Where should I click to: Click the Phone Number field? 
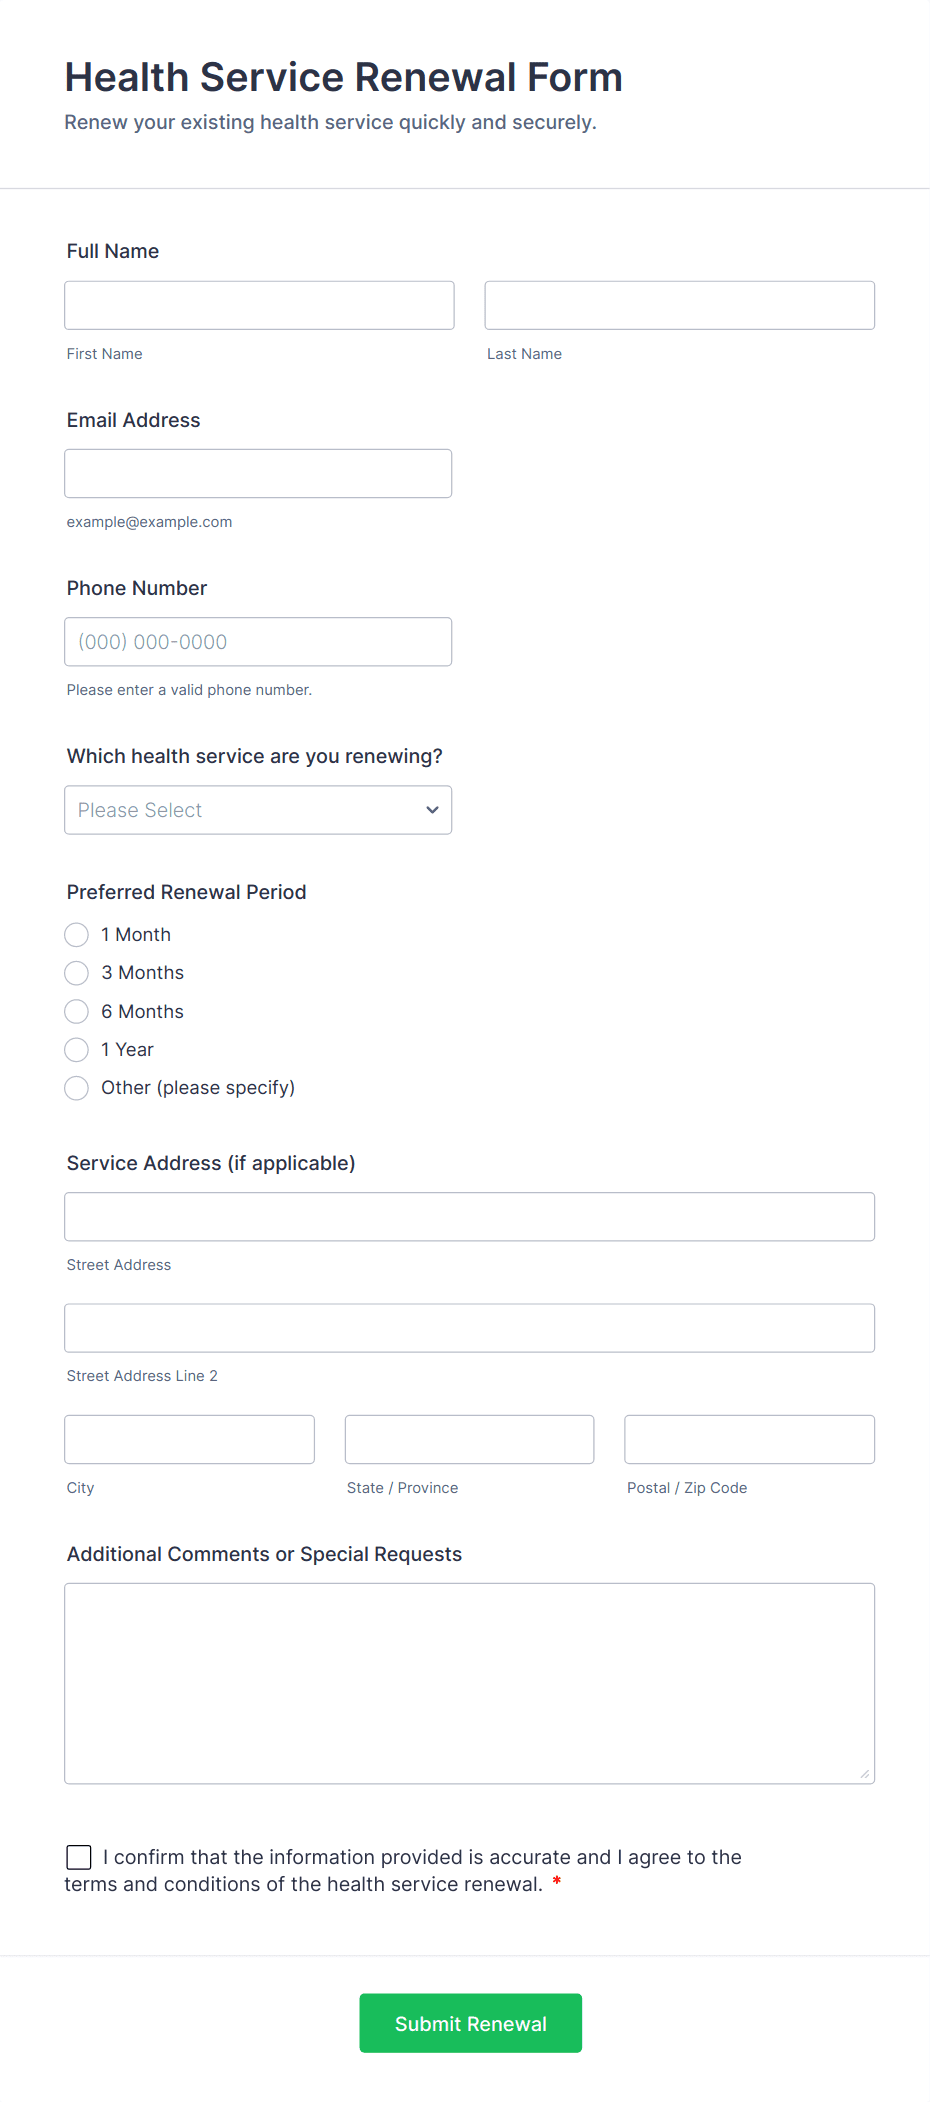pos(258,642)
